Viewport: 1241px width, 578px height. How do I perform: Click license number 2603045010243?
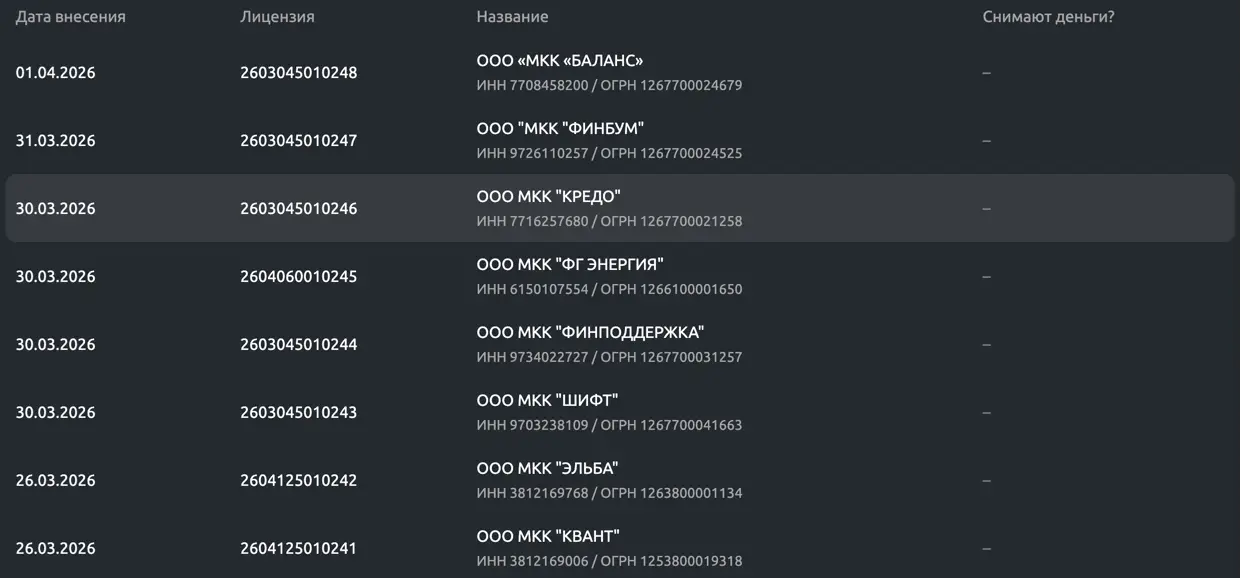(298, 413)
